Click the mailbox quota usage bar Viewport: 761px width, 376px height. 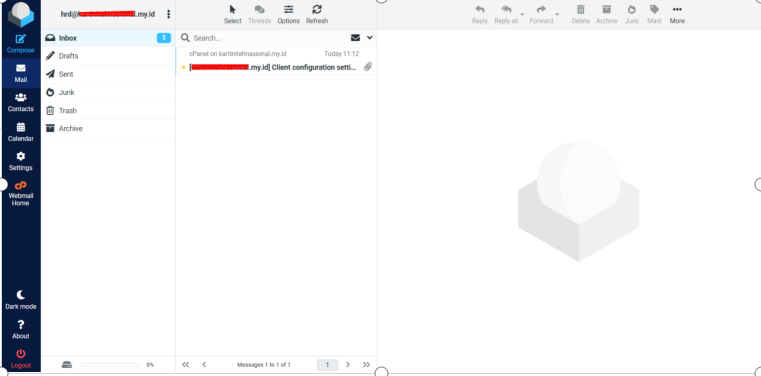click(110, 365)
